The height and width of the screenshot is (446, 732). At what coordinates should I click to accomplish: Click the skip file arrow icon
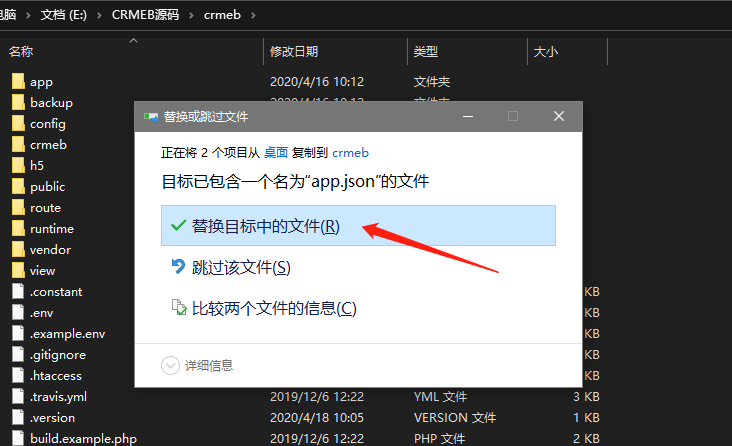tap(178, 267)
